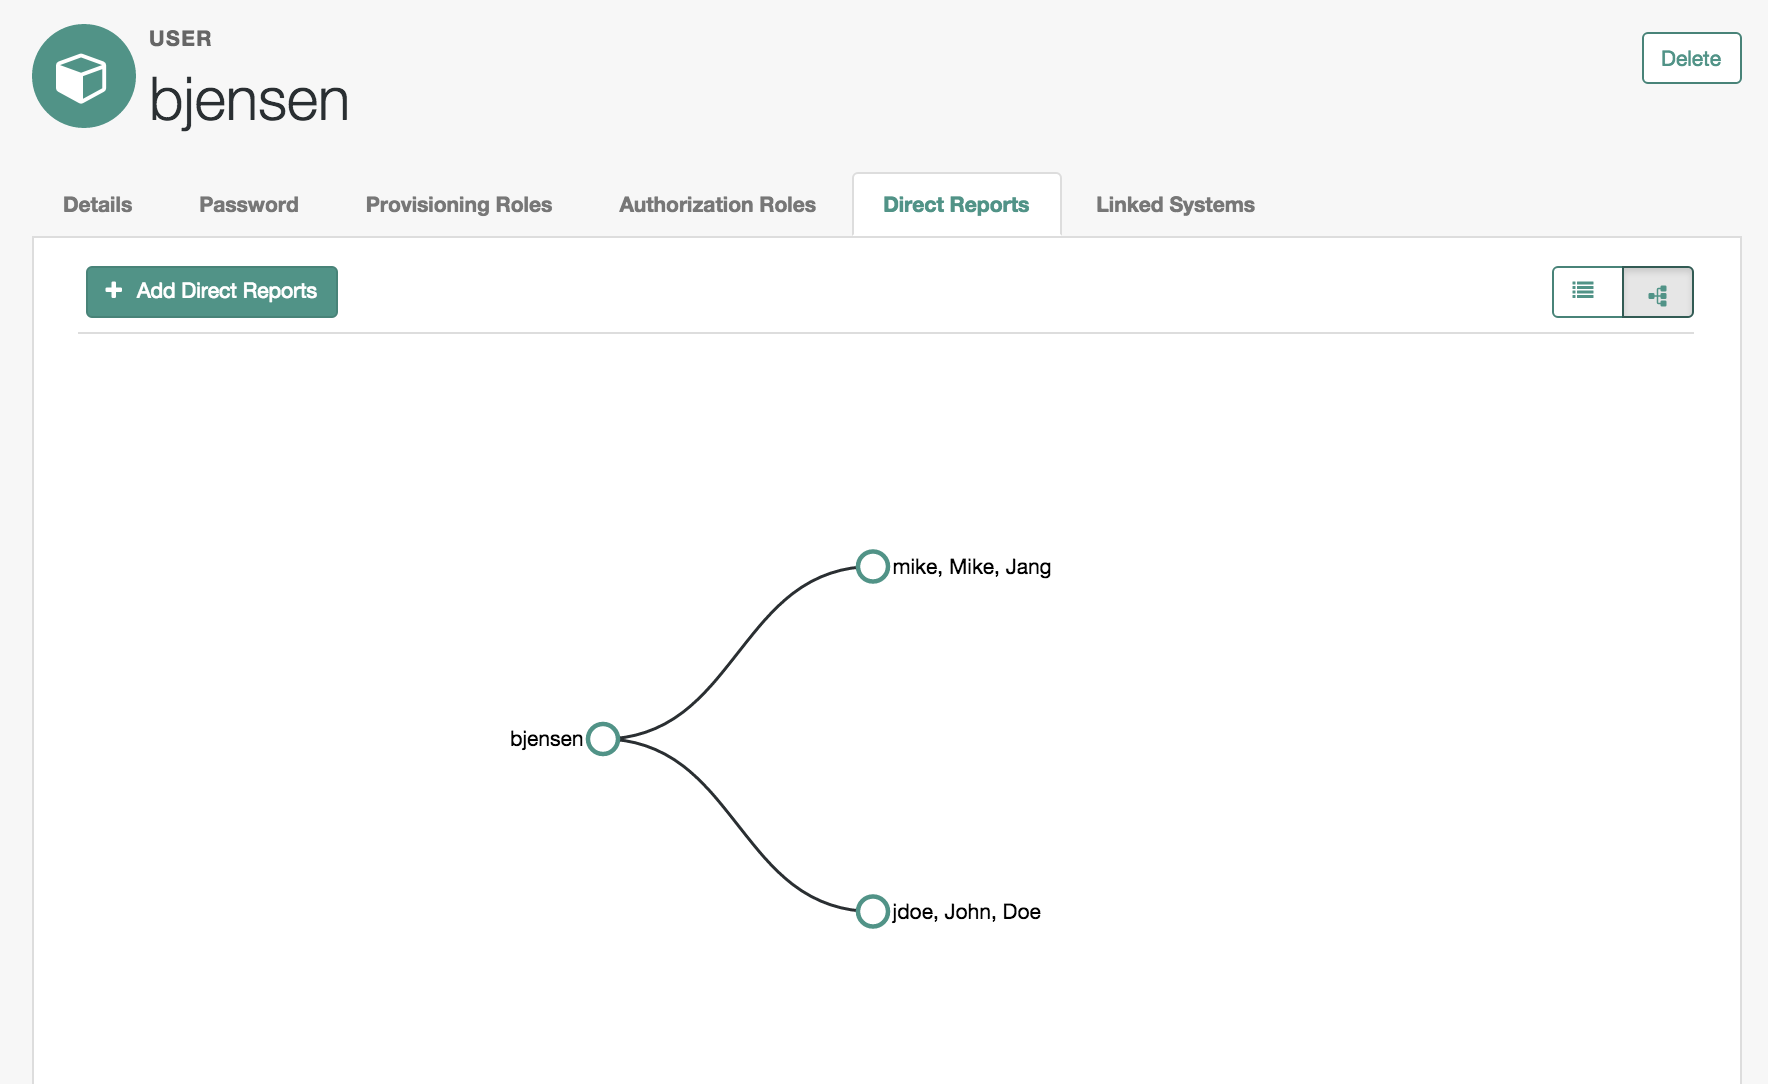Viewport: 1768px width, 1084px height.
Task: Open the Password tab
Action: point(249,205)
